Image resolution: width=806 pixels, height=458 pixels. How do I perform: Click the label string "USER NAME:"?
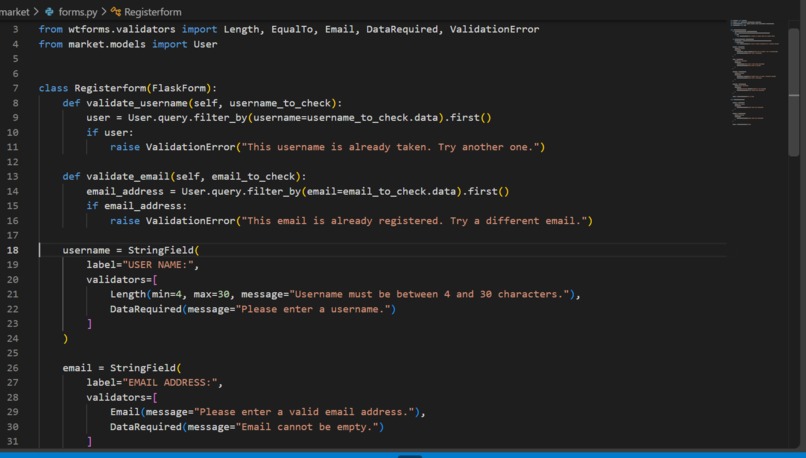coord(158,265)
